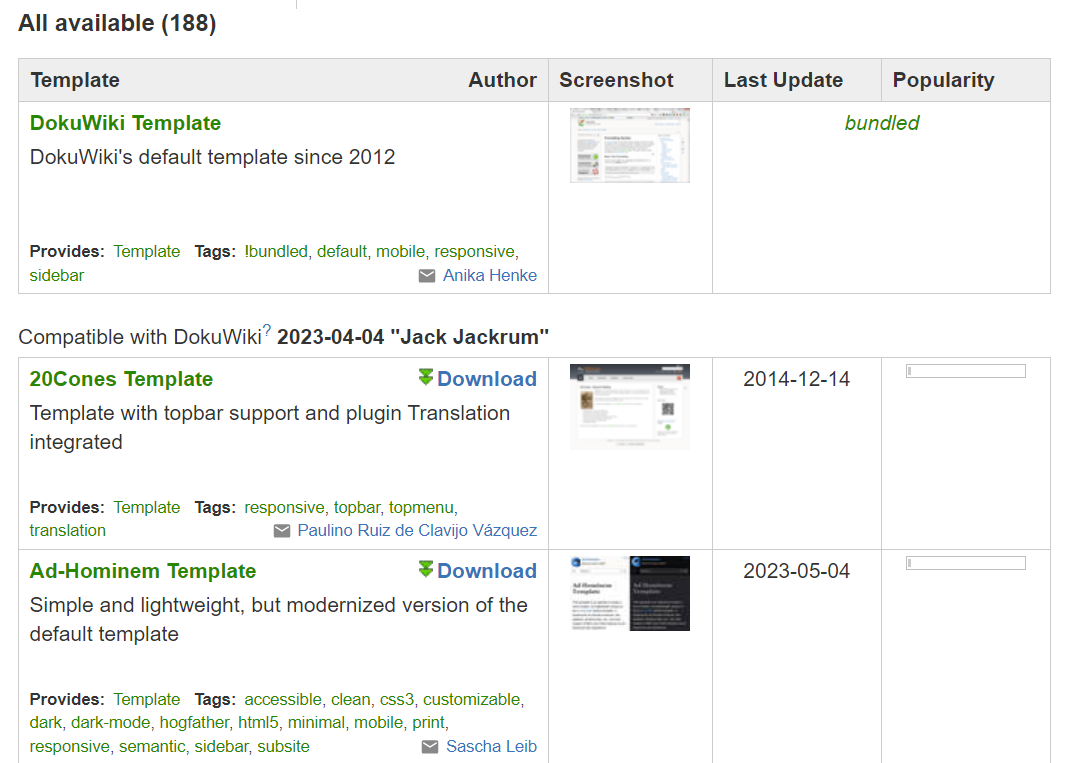Click the popularity bar for Ad-Hominem Template
The height and width of the screenshot is (763, 1073).
[x=966, y=563]
